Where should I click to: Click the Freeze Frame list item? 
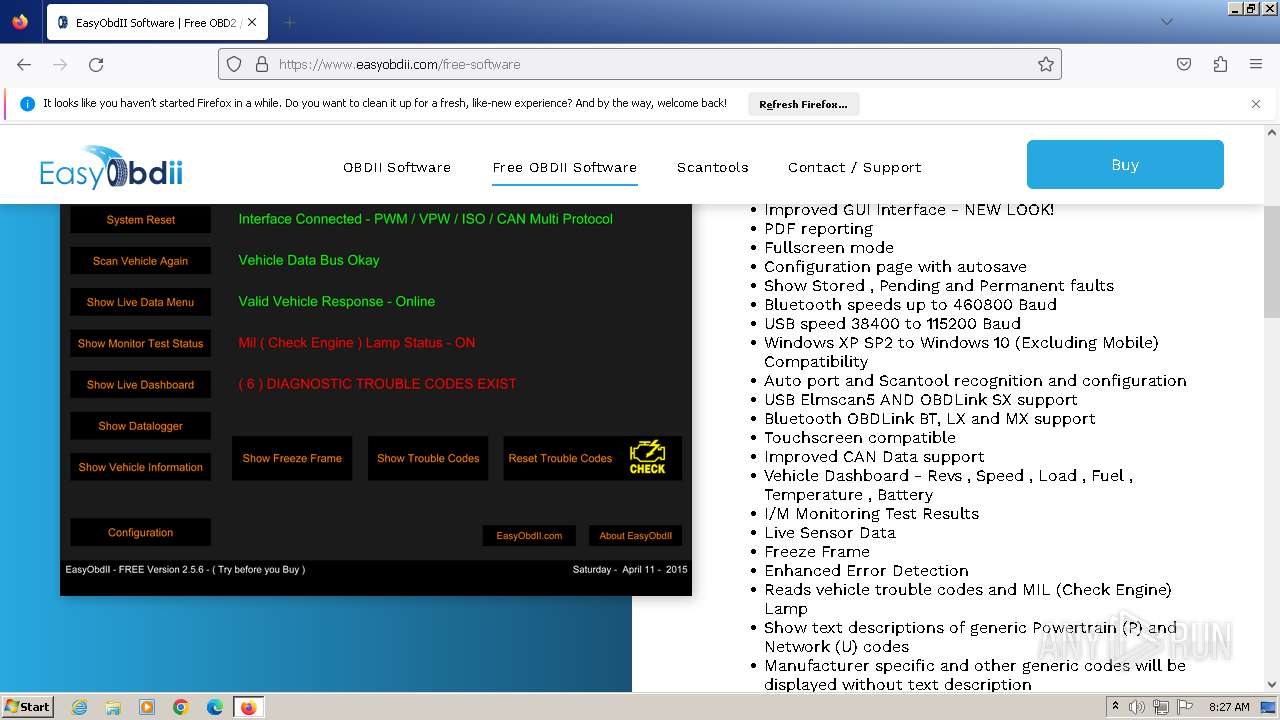(x=817, y=551)
